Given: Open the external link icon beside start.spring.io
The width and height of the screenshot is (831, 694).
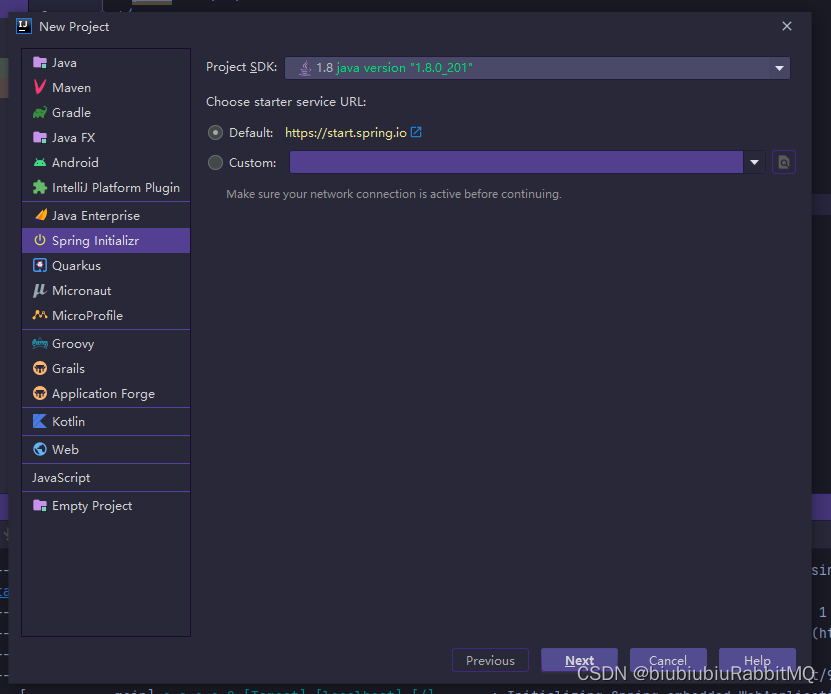Looking at the screenshot, I should coord(416,132).
